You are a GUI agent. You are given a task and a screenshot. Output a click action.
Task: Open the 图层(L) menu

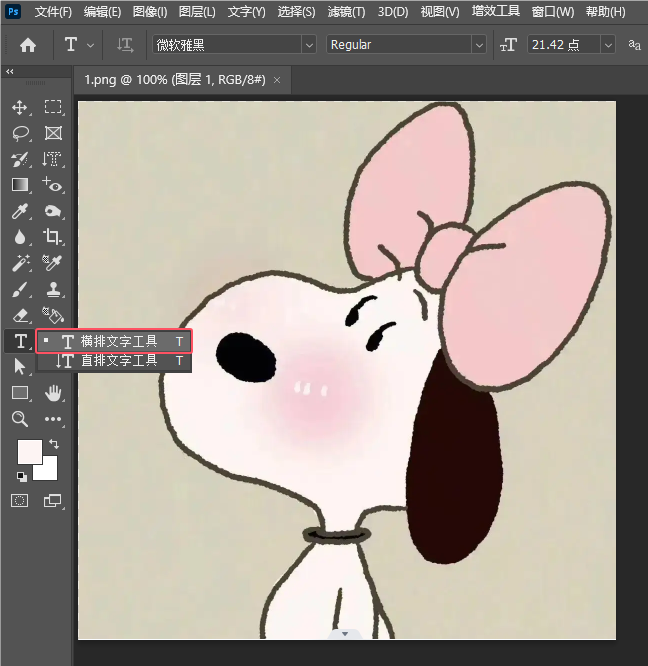coord(197,11)
